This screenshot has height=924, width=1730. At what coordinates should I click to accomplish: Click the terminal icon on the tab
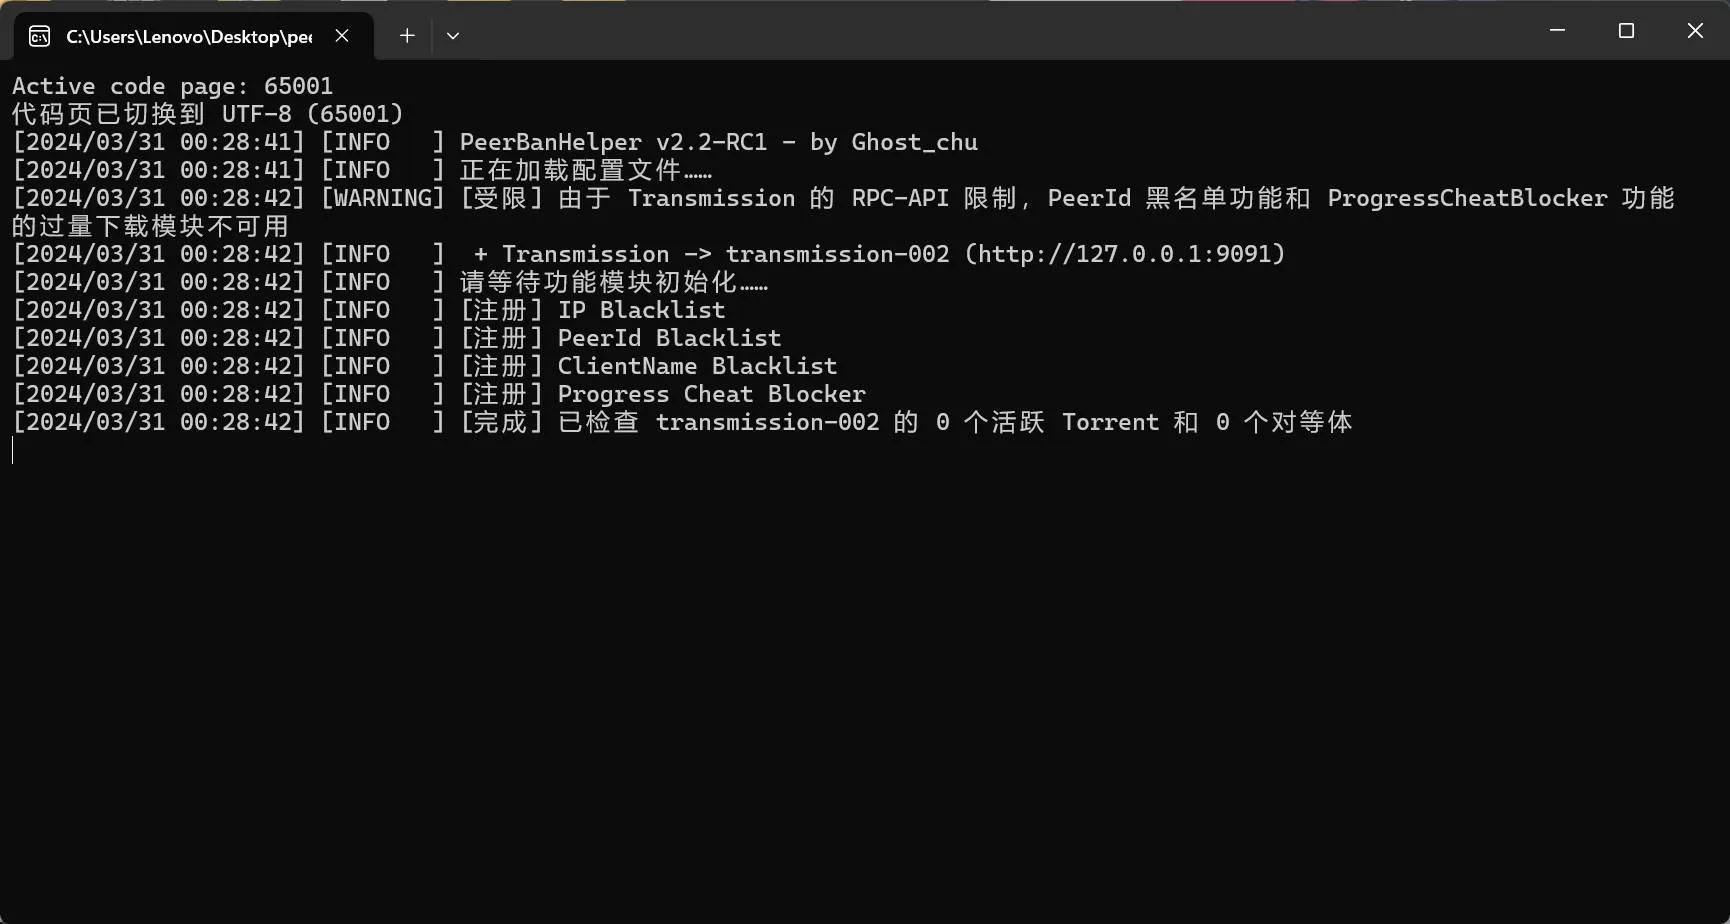39,37
